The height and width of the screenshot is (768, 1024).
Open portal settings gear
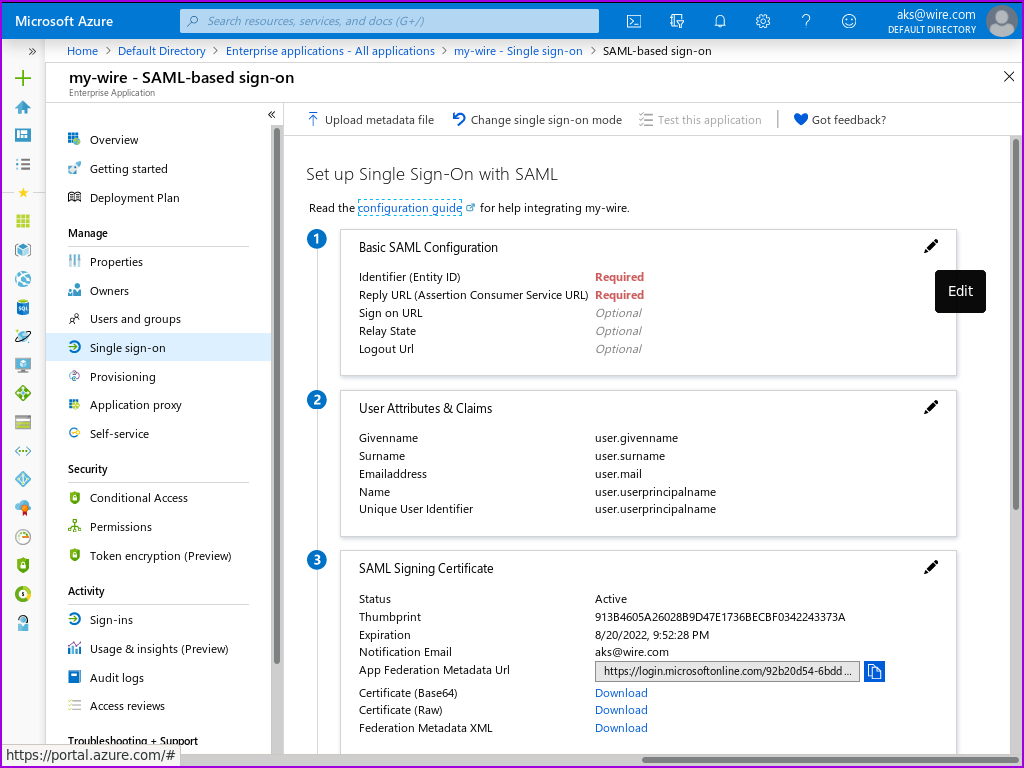point(763,21)
